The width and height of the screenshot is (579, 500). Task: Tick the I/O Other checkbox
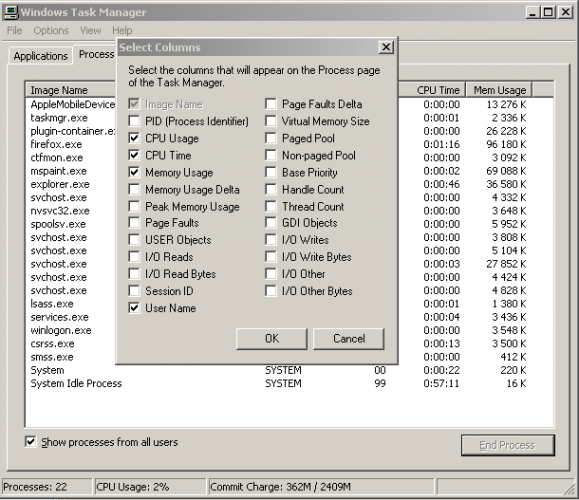pos(271,274)
